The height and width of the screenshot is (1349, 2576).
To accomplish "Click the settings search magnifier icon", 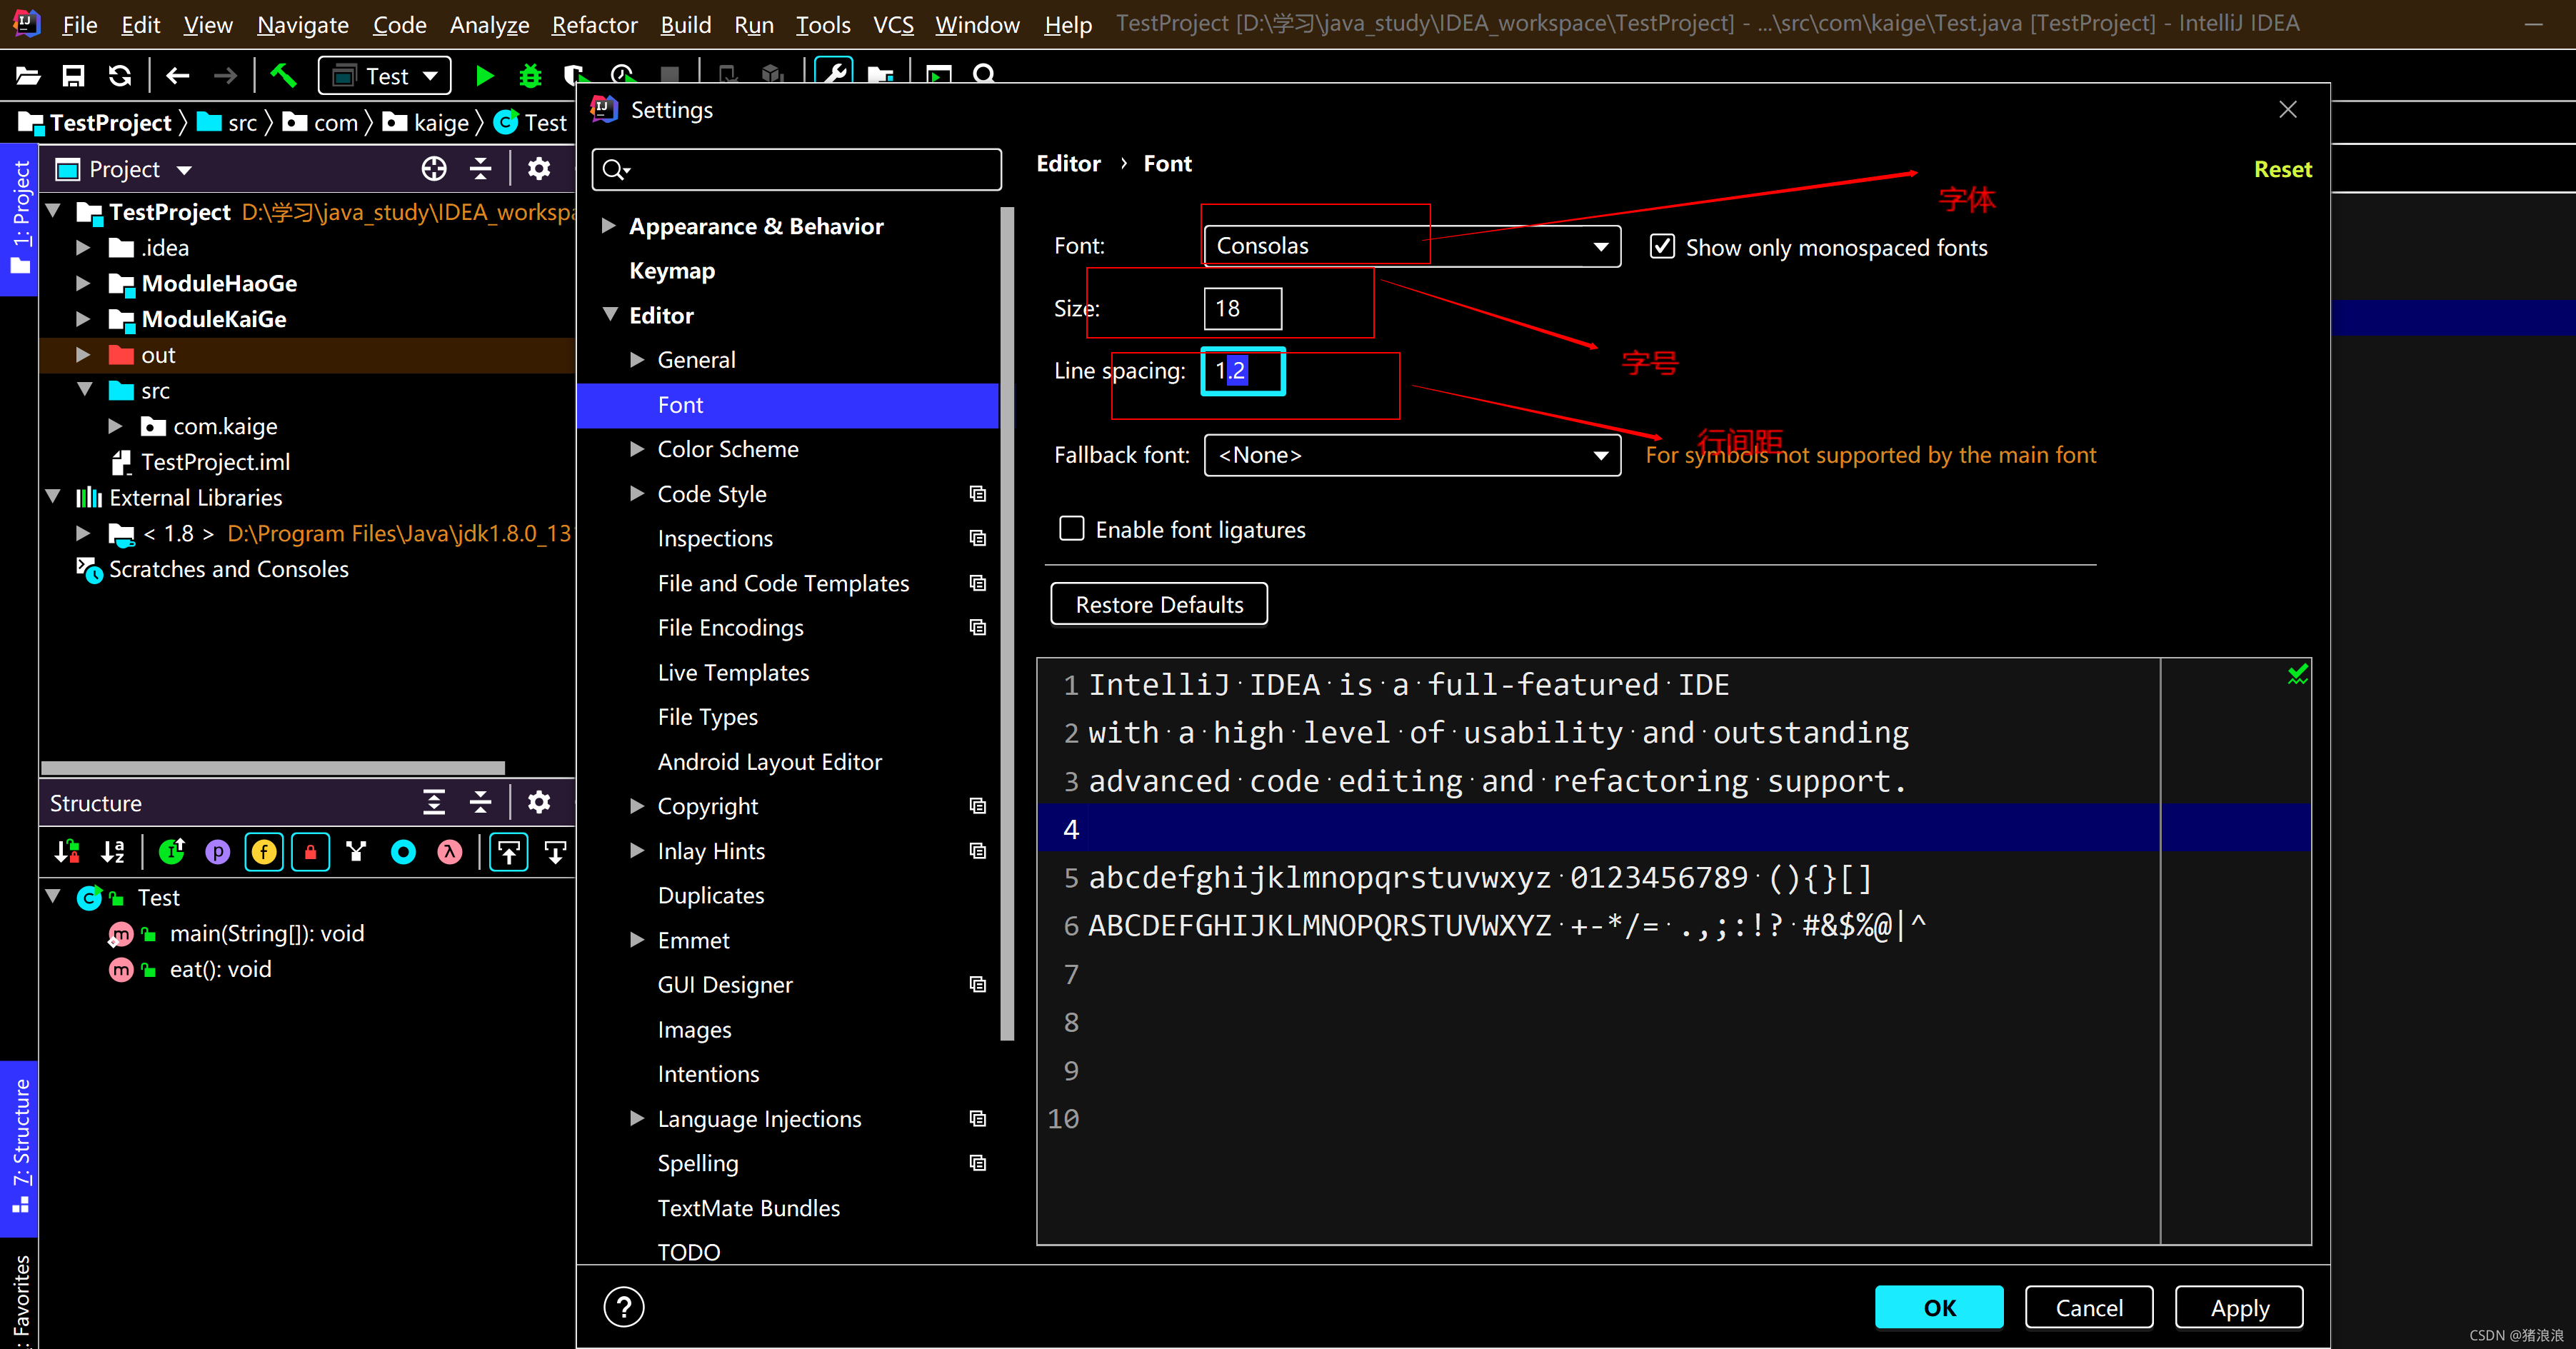I will pos(616,170).
